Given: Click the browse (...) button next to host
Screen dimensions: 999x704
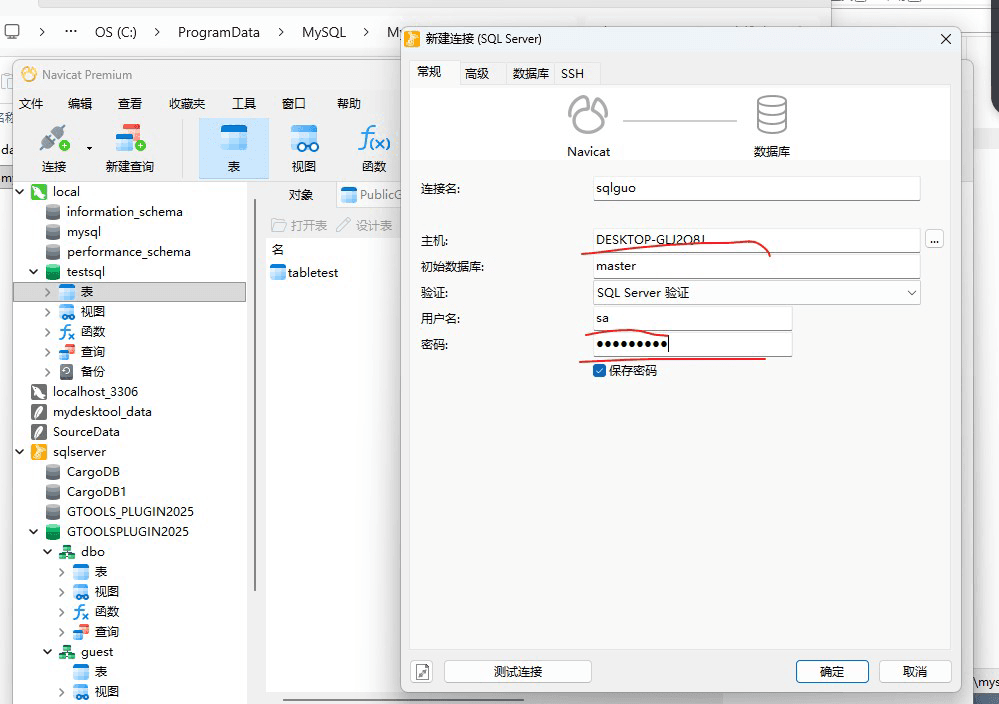Looking at the screenshot, I should (934, 240).
